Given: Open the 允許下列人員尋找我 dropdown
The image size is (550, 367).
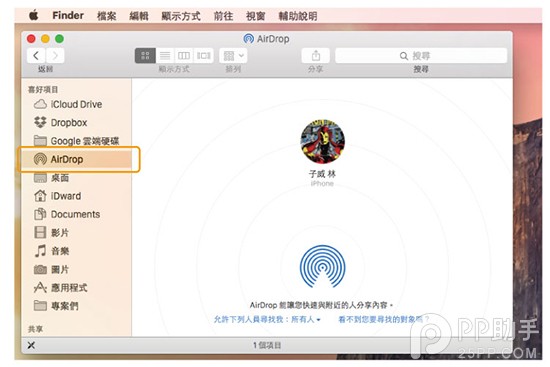Looking at the screenshot, I should point(267,319).
